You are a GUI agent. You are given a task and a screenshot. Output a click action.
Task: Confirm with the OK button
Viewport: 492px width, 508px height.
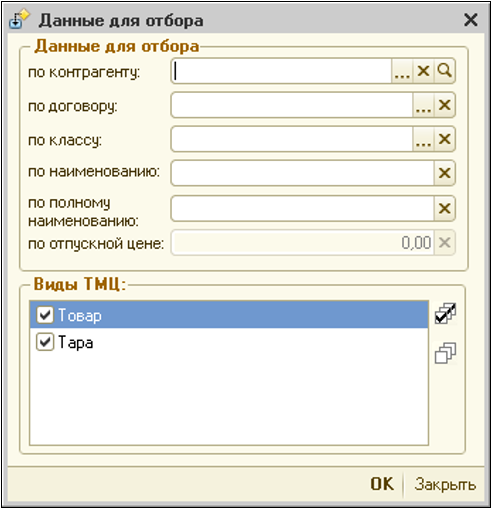(382, 484)
